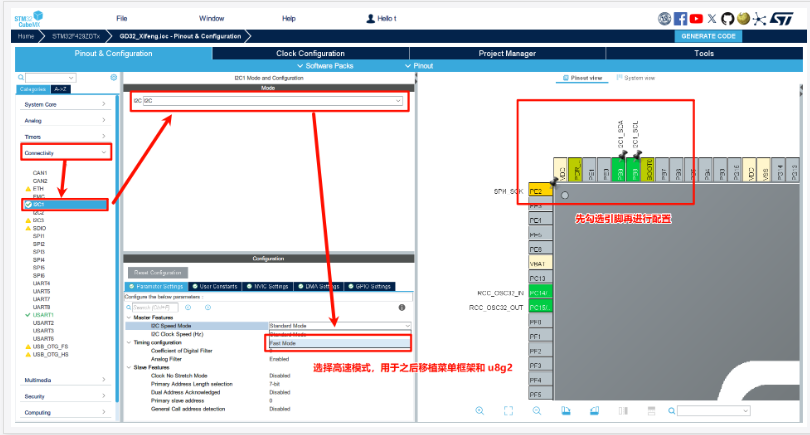Image resolution: width=810 pixels, height=435 pixels.
Task: Toggle the horizontal split view icon
Action: pyautogui.click(x=651, y=411)
